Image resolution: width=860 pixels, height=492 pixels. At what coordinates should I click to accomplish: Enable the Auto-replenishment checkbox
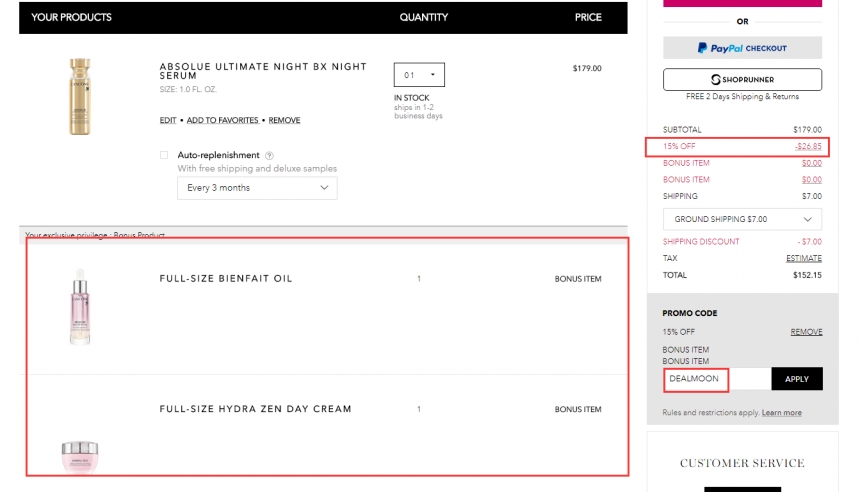[164, 155]
